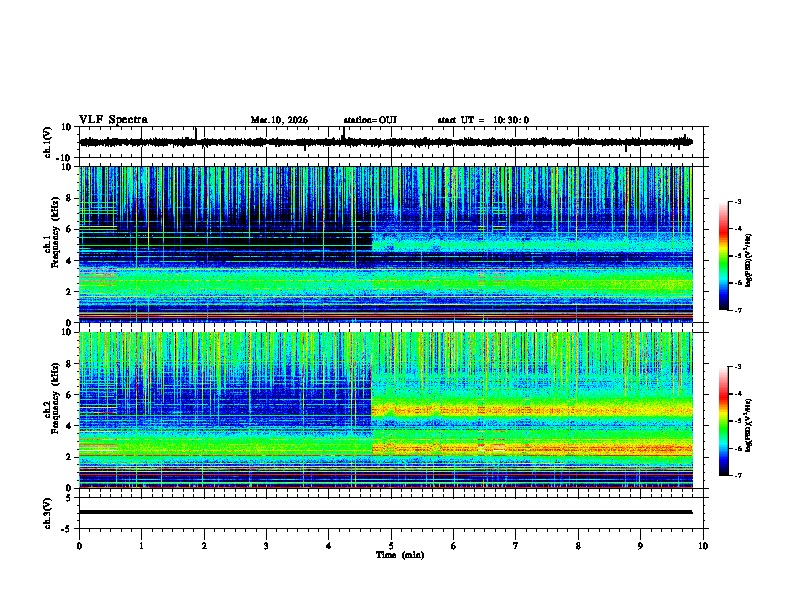The width and height of the screenshot is (792, 612).
Task: Click time axis tick label "7"
Action: [x=516, y=546]
